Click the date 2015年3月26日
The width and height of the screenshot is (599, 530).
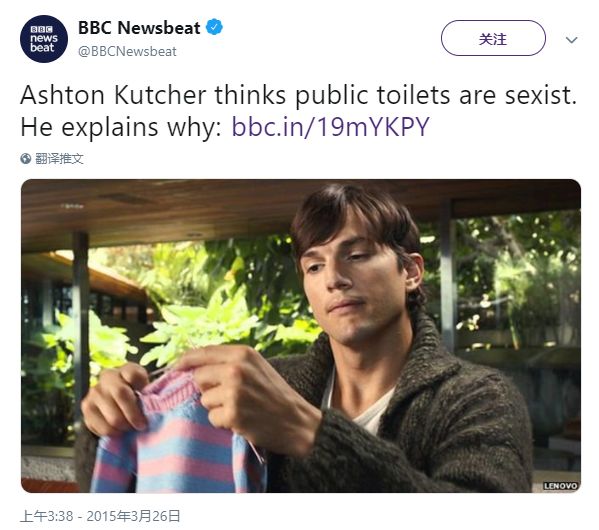coord(133,516)
